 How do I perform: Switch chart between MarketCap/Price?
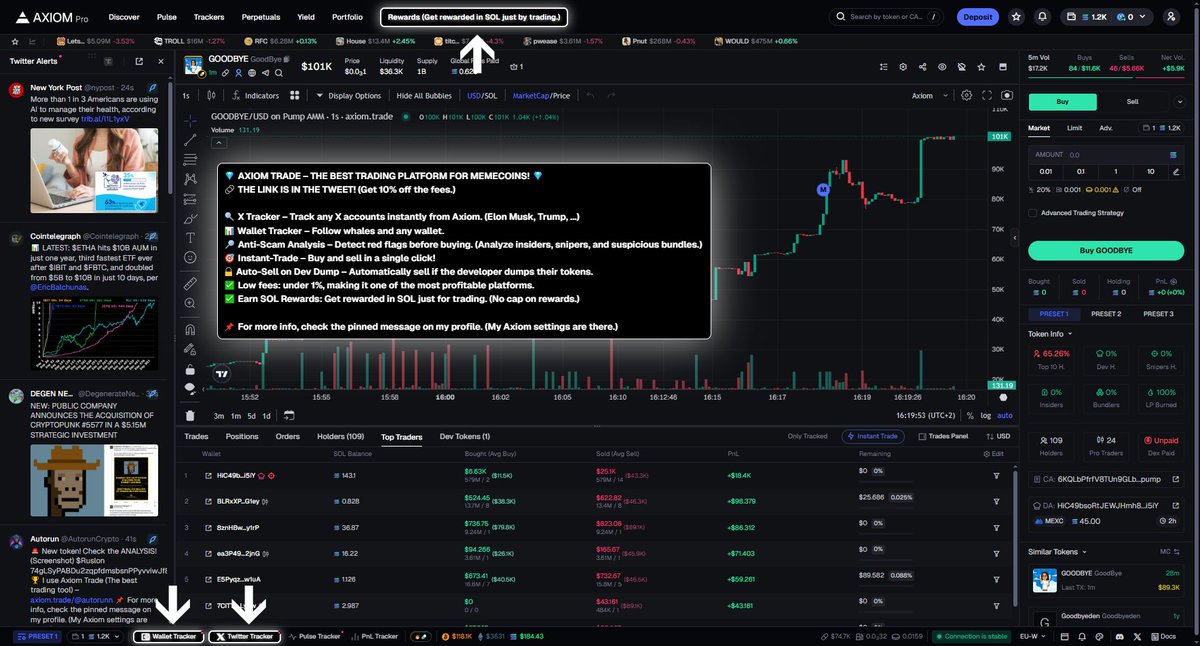[x=541, y=96]
